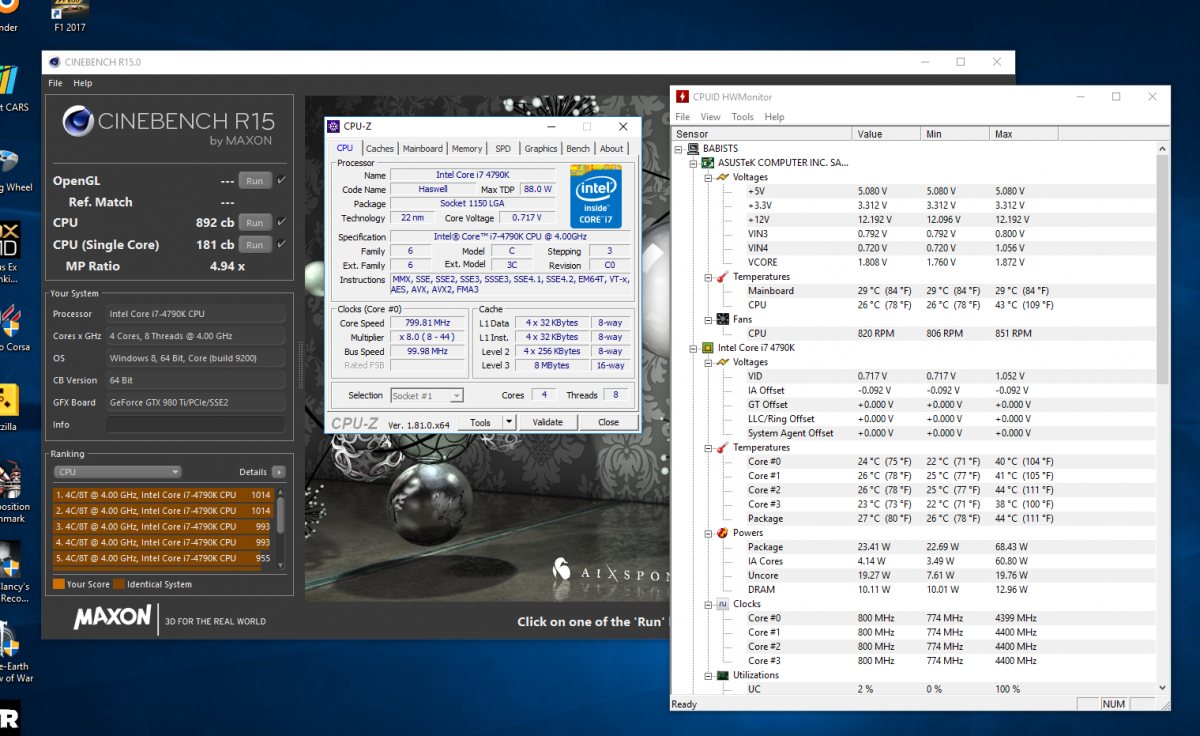Switch to the Mainboard tab in CPU-Z
Viewport: 1200px width, 736px height.
point(423,149)
